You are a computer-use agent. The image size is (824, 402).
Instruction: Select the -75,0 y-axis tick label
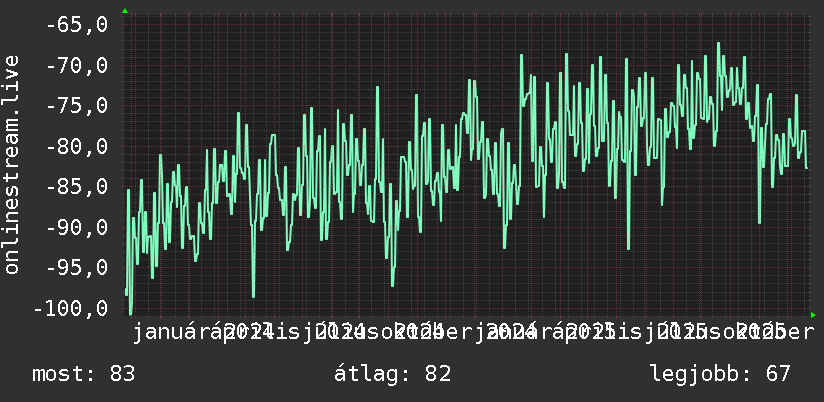click(78, 106)
